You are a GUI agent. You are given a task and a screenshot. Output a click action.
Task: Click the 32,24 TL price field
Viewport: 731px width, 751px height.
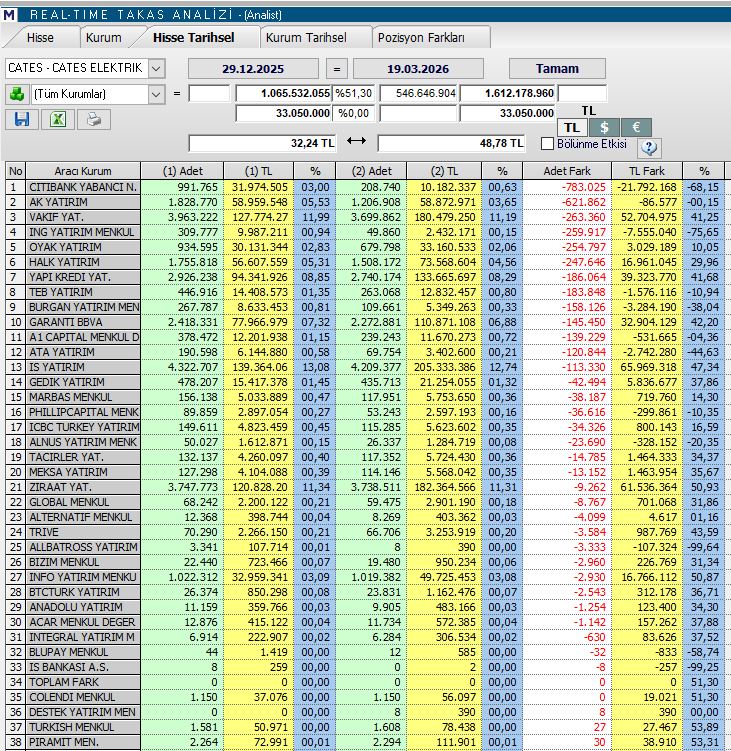(x=262, y=143)
